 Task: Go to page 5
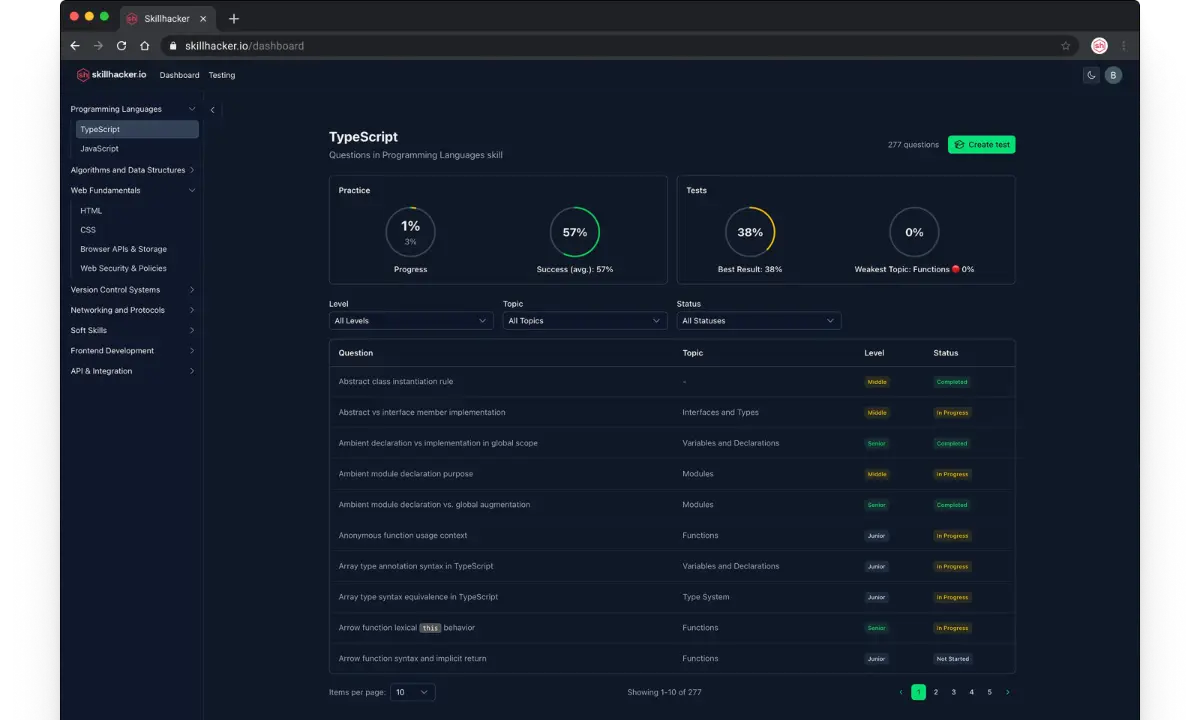click(x=990, y=692)
